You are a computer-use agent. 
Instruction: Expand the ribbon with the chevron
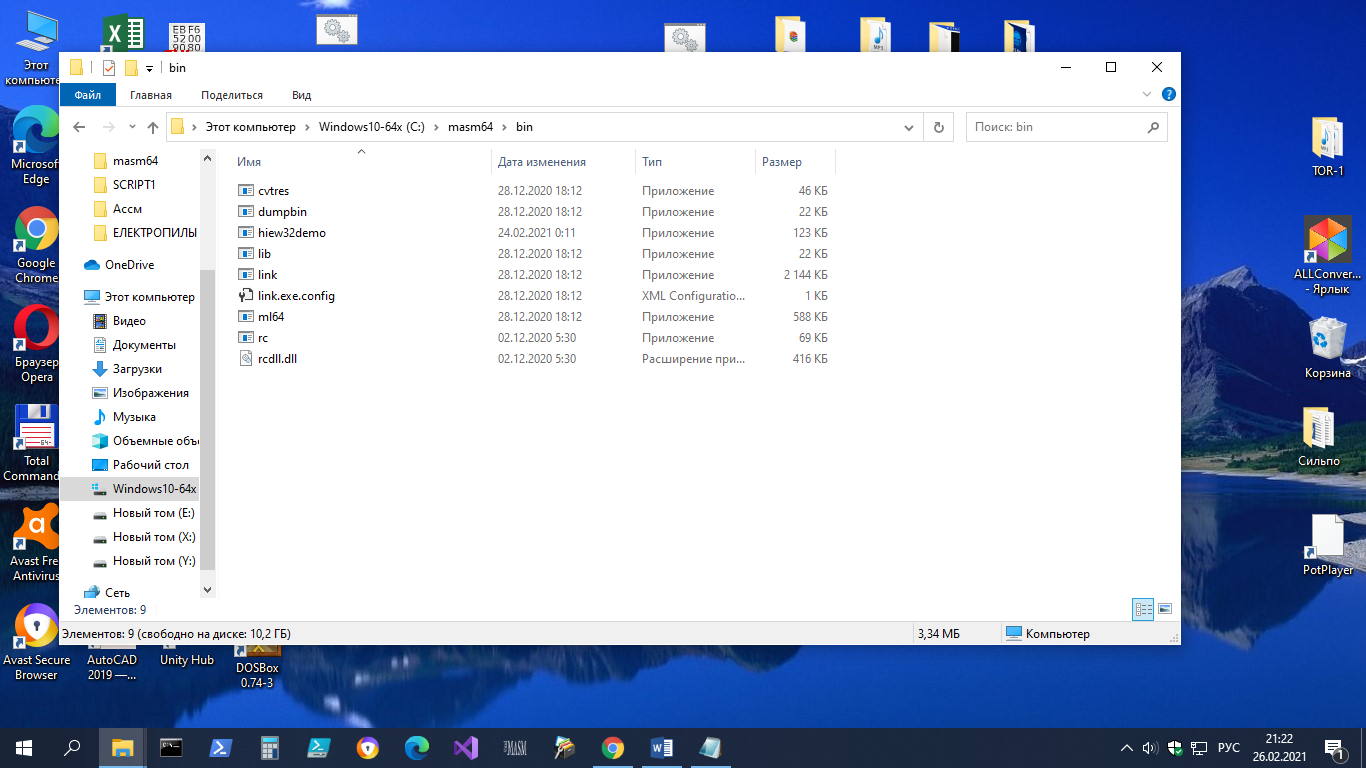pyautogui.click(x=1147, y=94)
